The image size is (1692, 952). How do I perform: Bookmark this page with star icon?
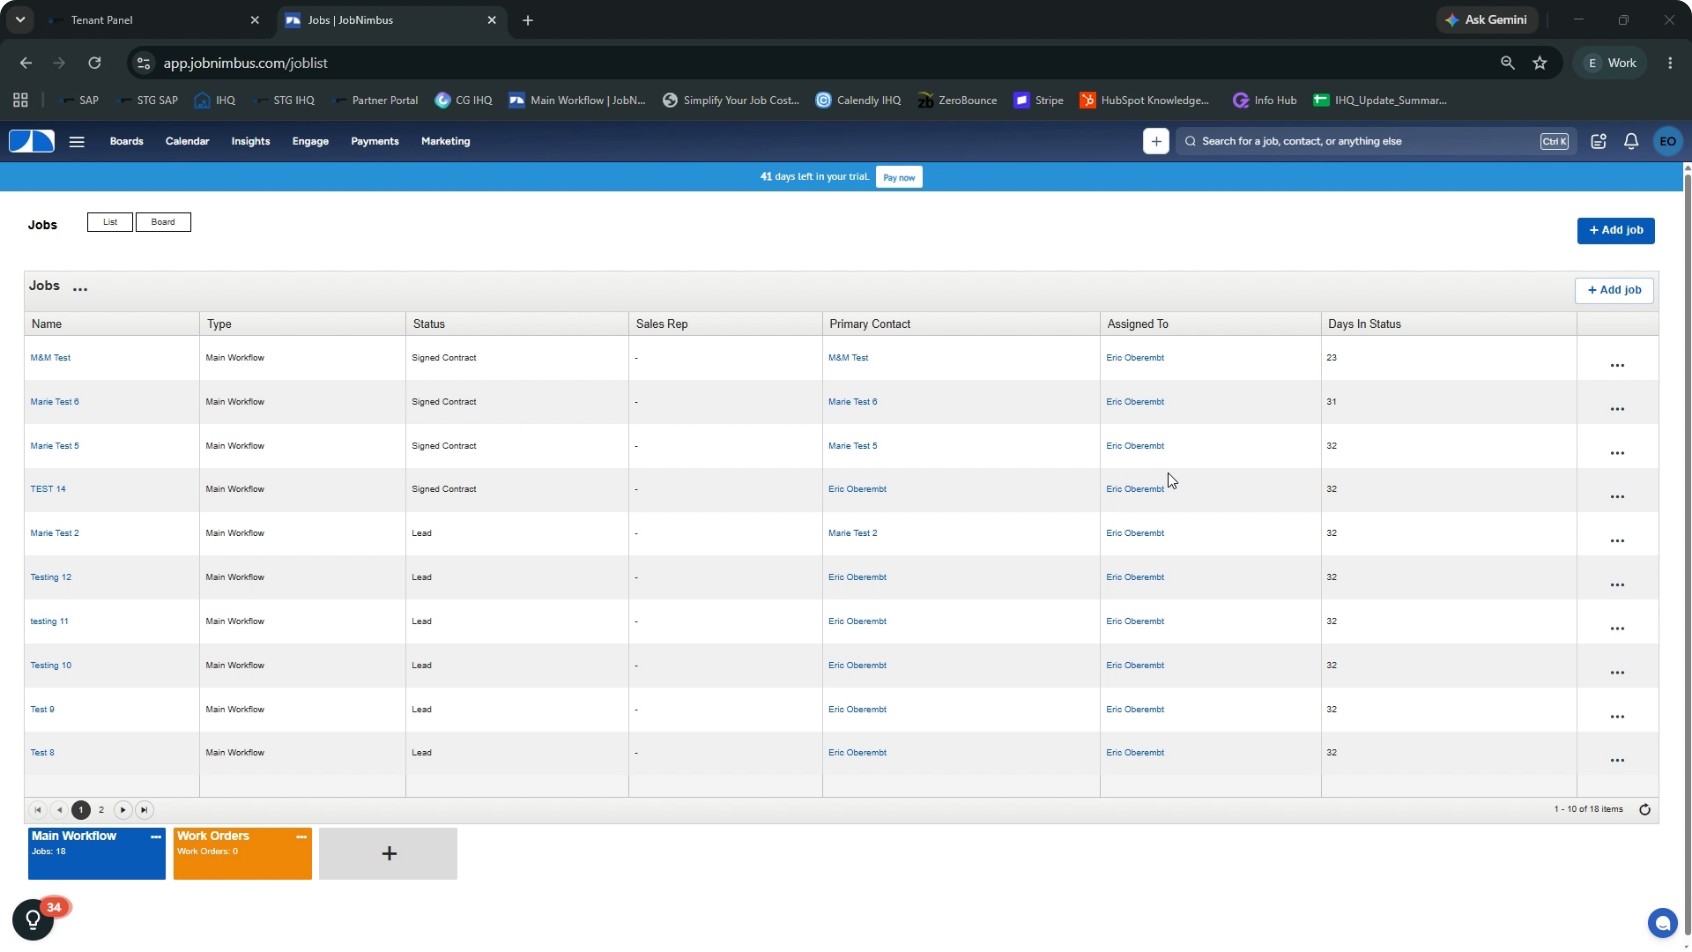coord(1540,63)
